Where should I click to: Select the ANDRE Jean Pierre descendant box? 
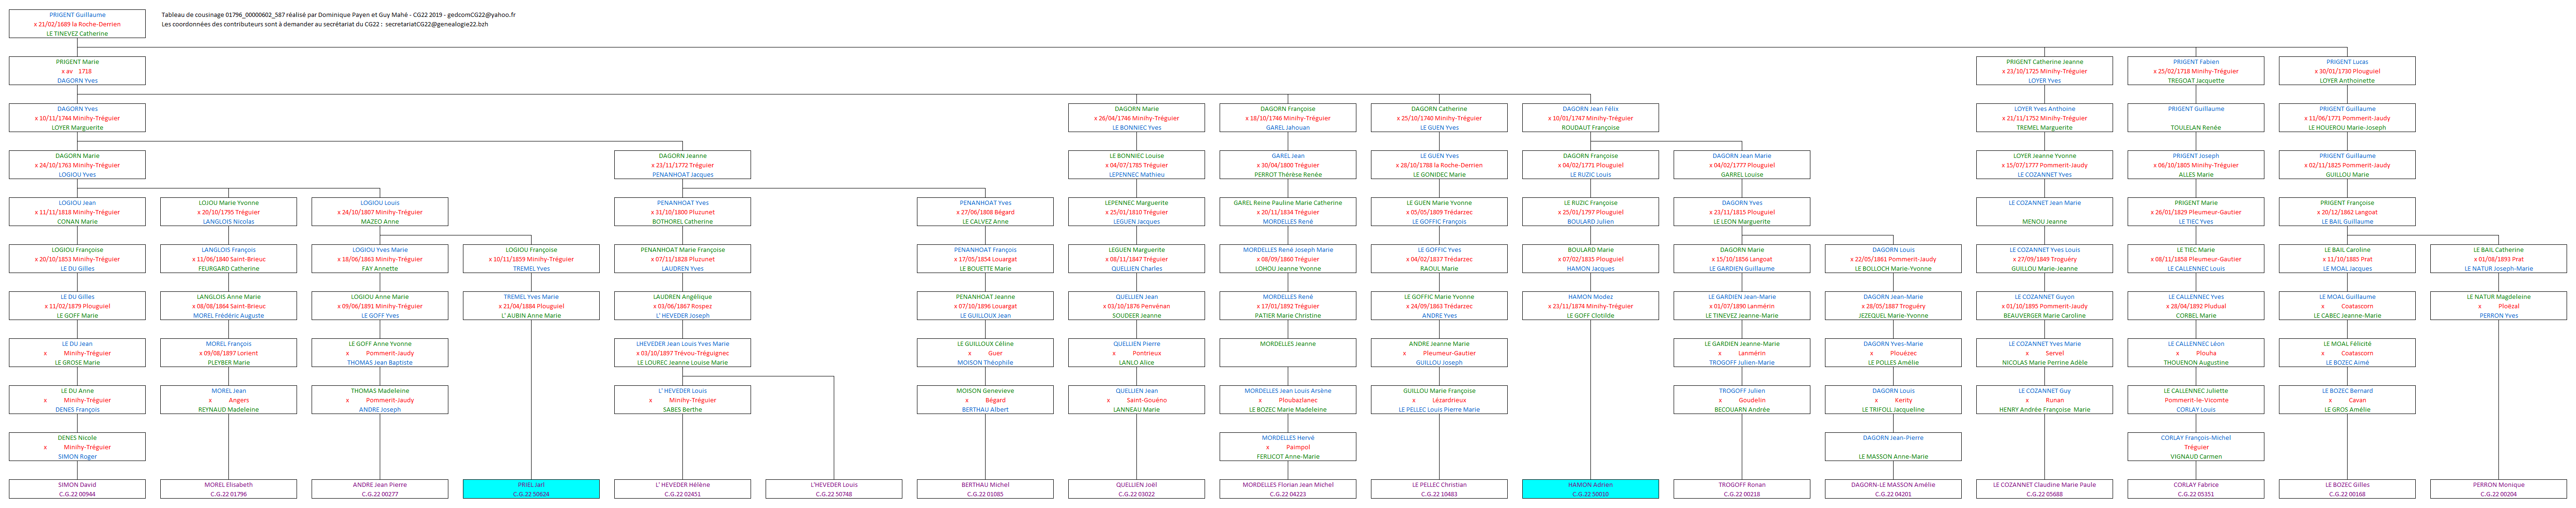[380, 489]
